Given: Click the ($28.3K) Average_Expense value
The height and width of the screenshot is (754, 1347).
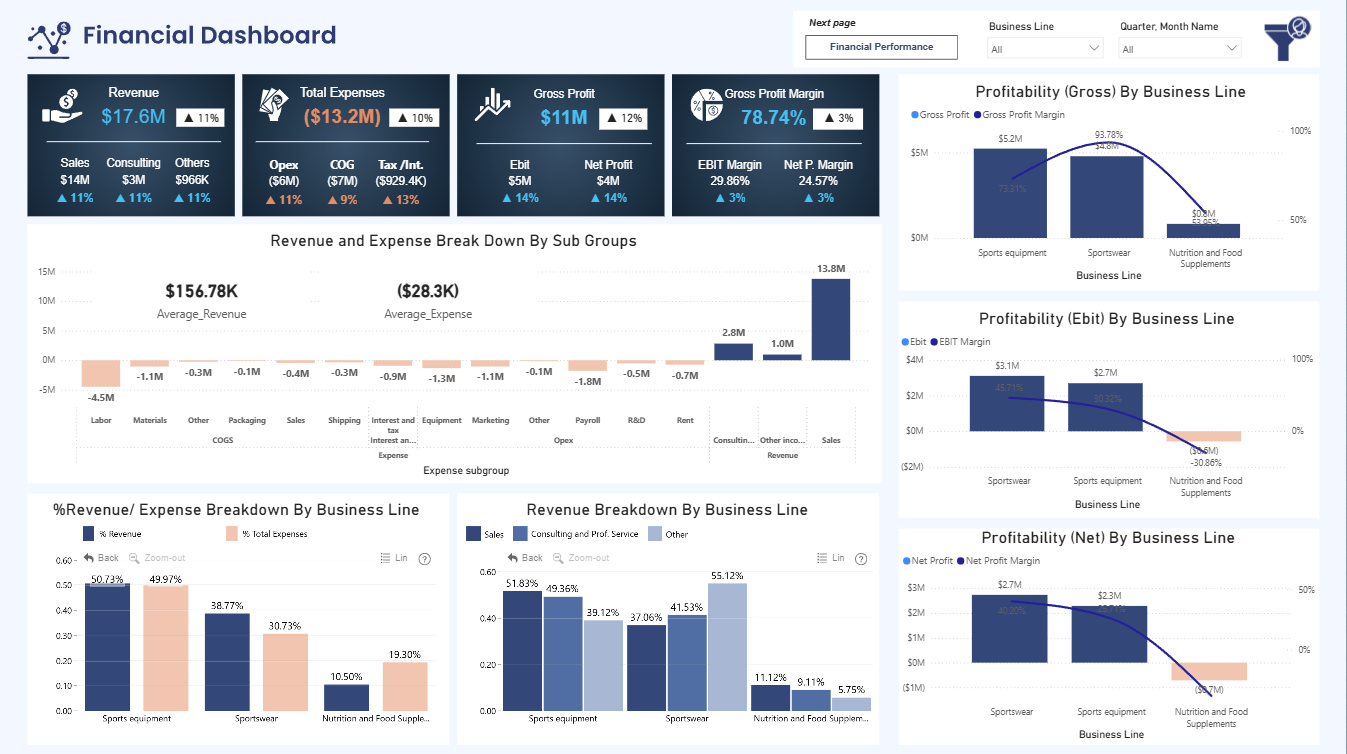Looking at the screenshot, I should [427, 291].
